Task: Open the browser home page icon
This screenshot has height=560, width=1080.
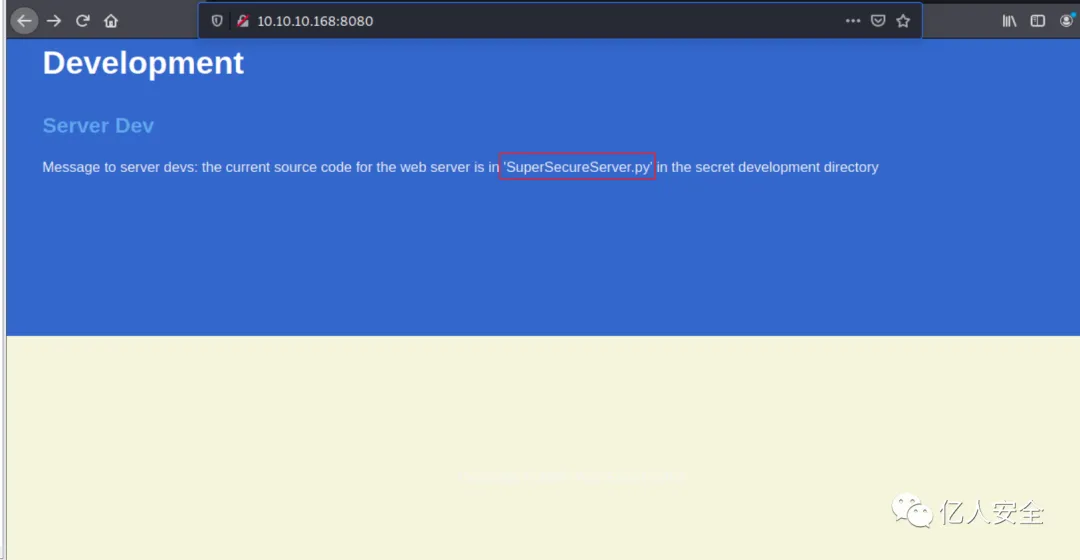Action: click(x=111, y=21)
